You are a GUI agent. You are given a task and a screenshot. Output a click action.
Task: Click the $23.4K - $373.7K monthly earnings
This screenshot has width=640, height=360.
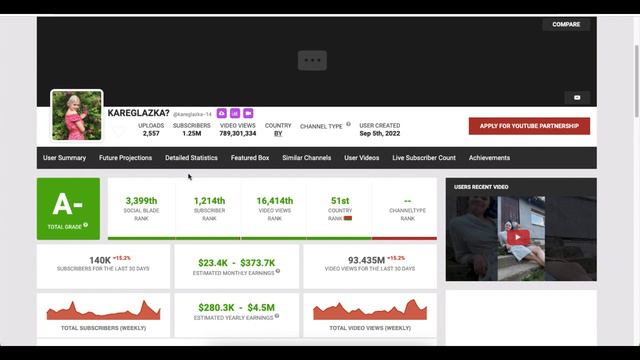tap(236, 263)
